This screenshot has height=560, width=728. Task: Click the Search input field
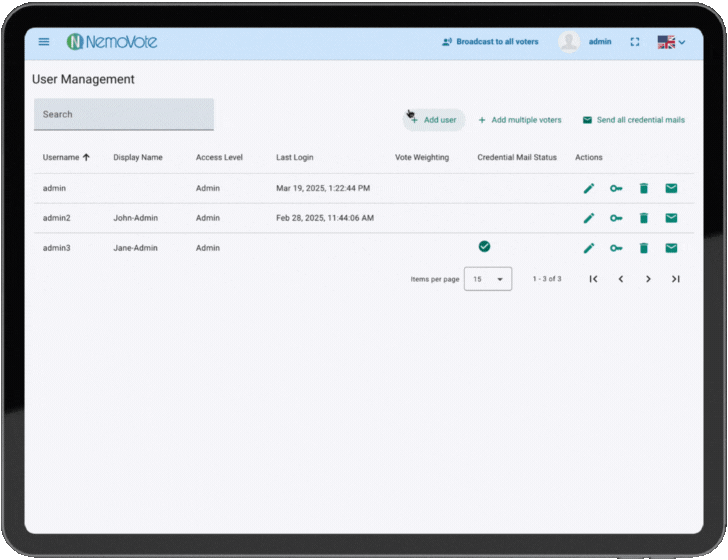[x=124, y=114]
